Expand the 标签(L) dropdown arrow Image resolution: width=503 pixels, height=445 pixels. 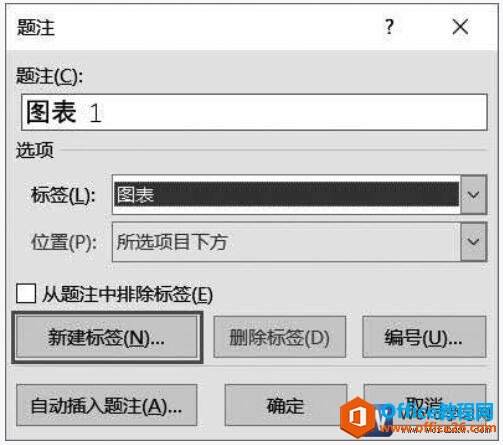pos(473,195)
